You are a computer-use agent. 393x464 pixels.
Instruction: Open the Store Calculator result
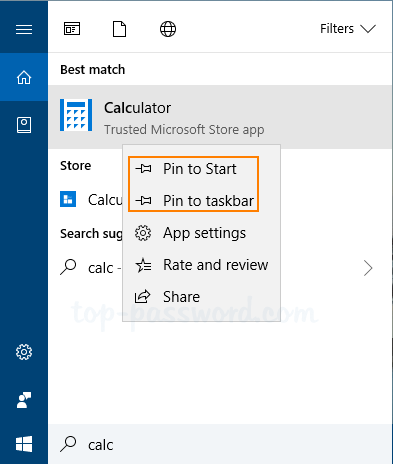point(91,200)
